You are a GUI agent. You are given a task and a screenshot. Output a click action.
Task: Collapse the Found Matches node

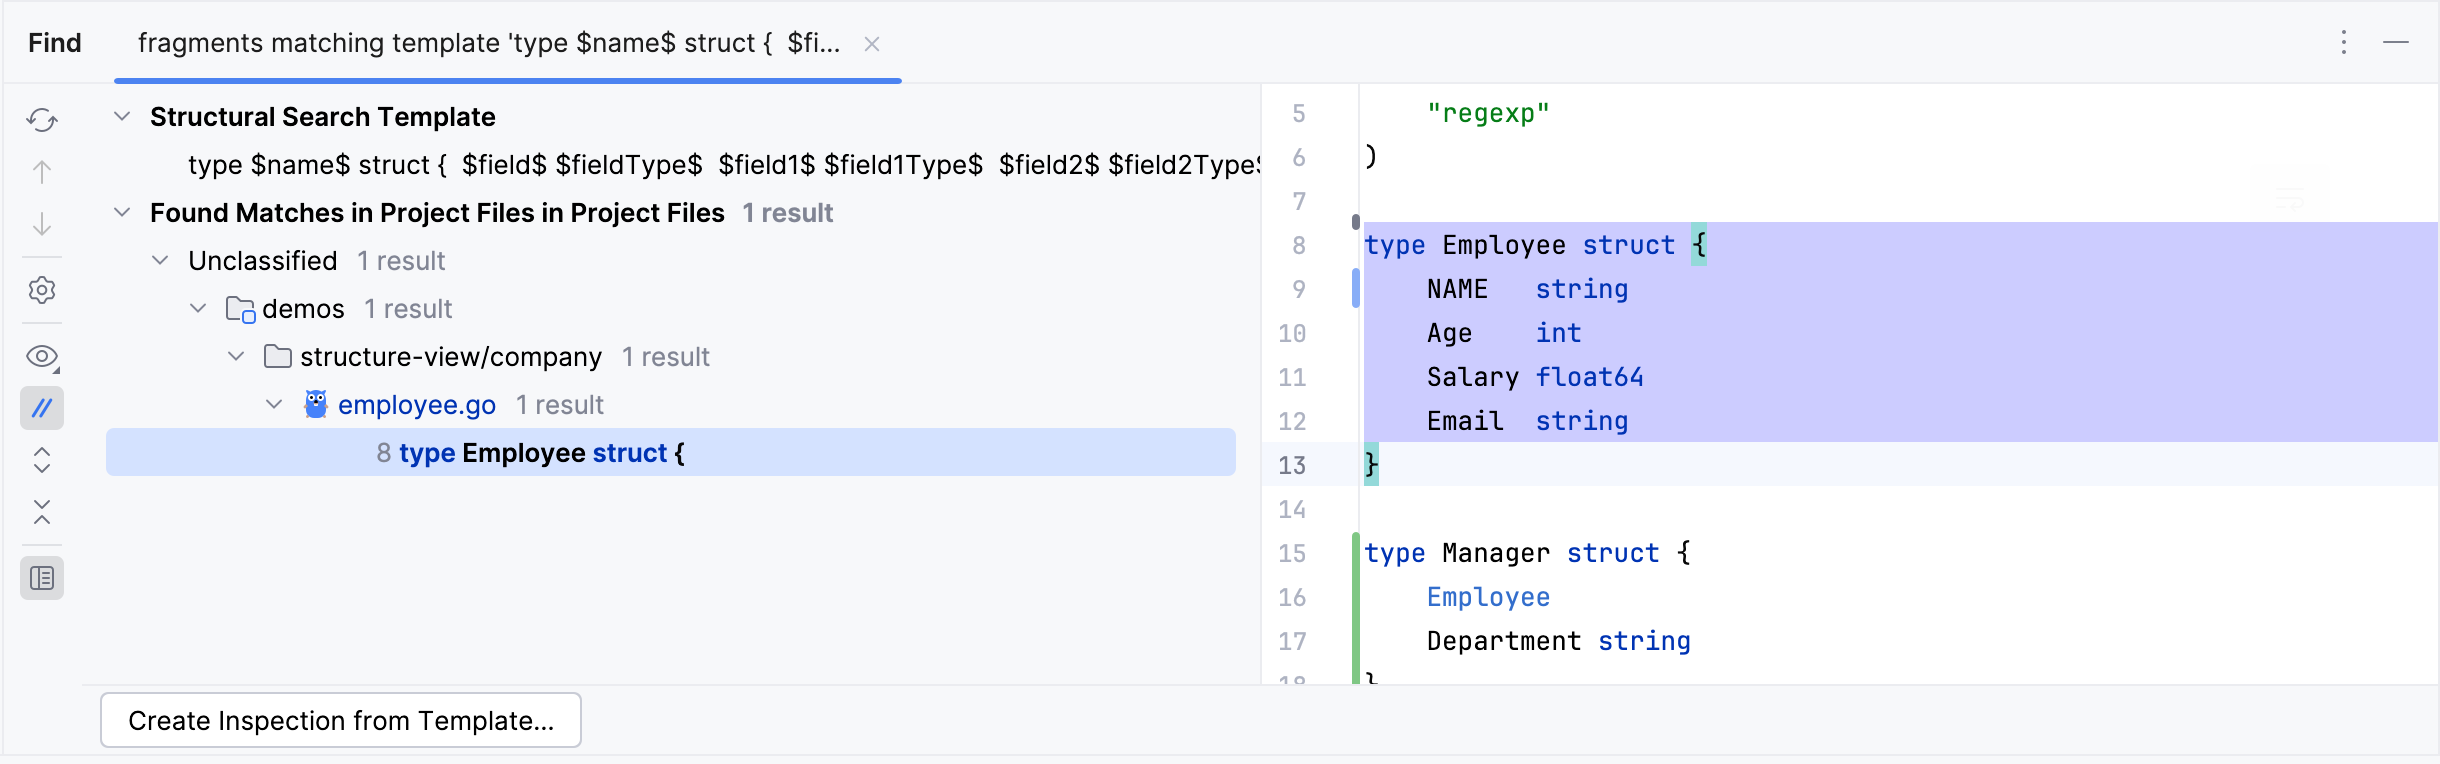pyautogui.click(x=122, y=213)
